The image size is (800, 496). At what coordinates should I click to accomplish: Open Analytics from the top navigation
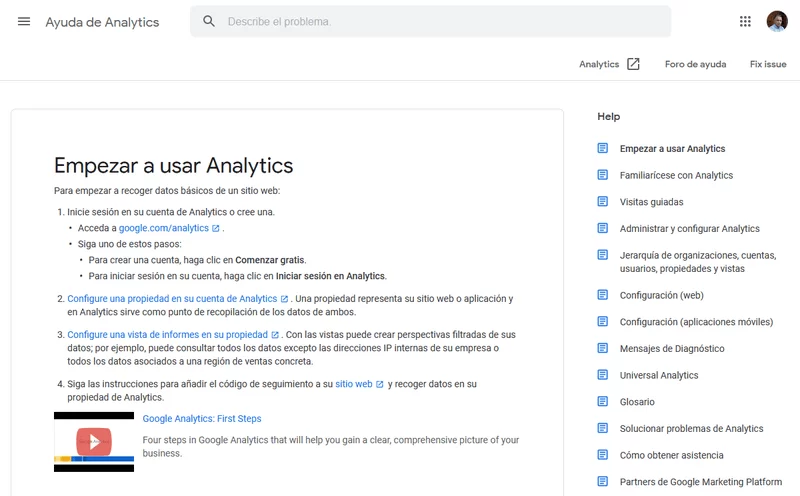point(599,64)
